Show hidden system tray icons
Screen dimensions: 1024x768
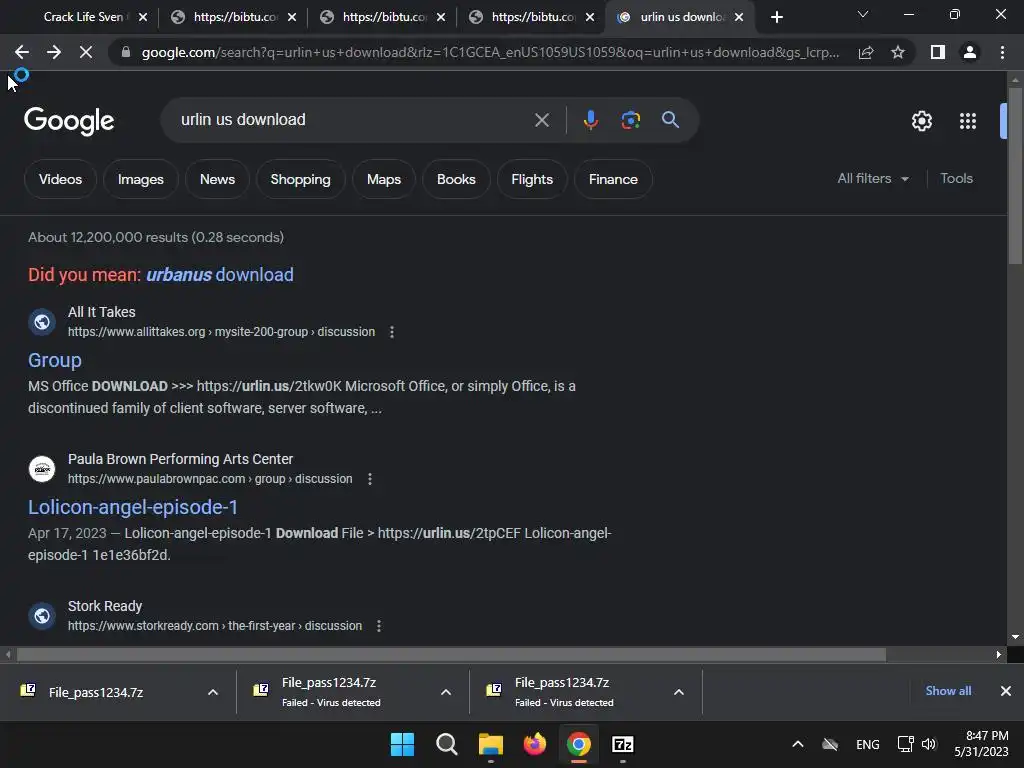point(797,744)
